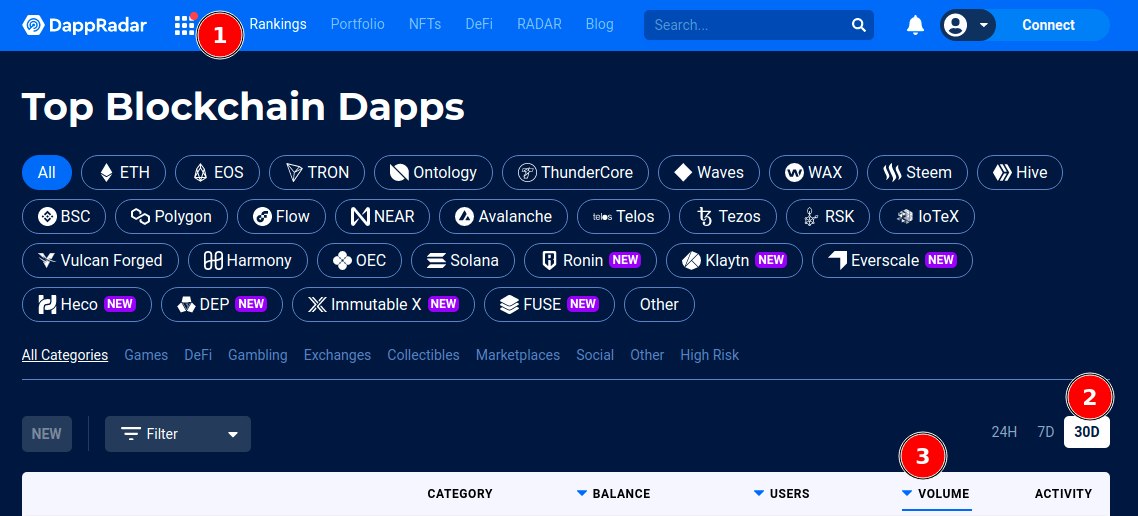Select the Avalanche blockchain filter

pos(503,216)
